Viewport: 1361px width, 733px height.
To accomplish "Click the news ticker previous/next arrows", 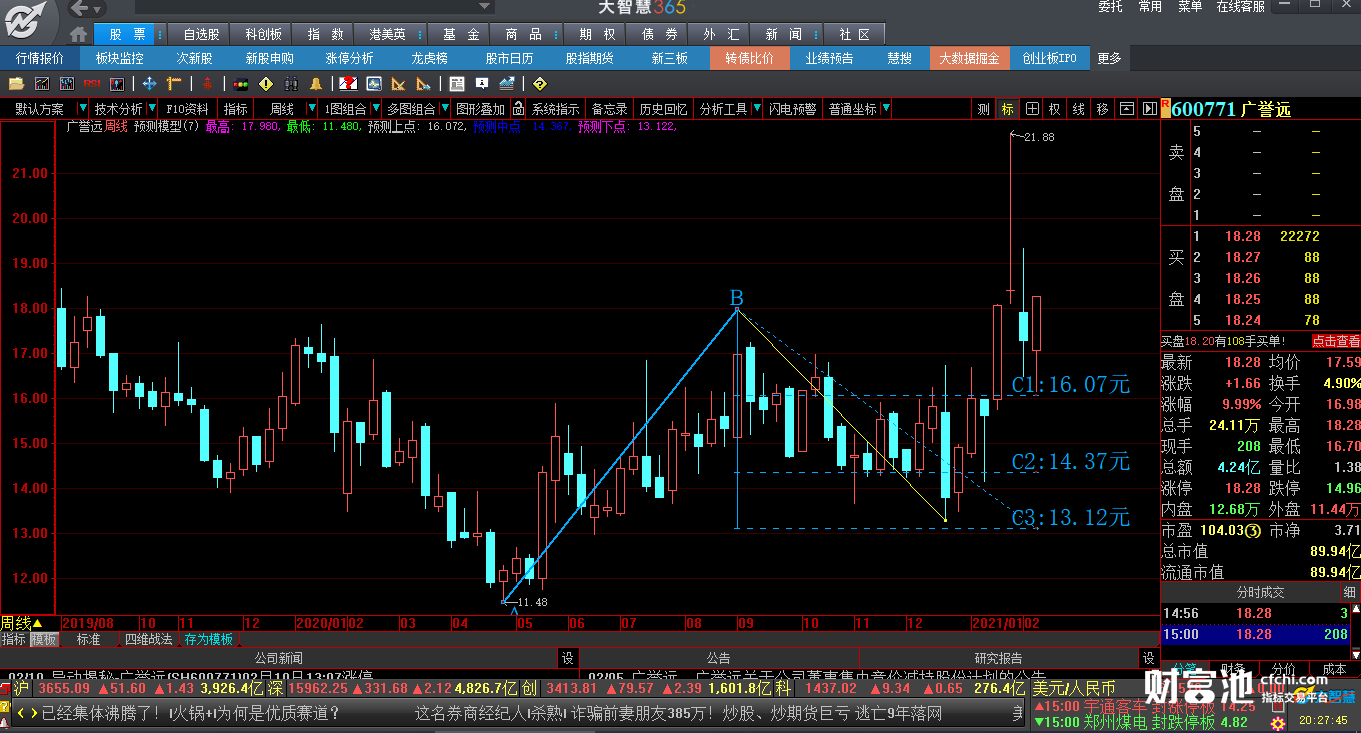I will pyautogui.click(x=27, y=713).
